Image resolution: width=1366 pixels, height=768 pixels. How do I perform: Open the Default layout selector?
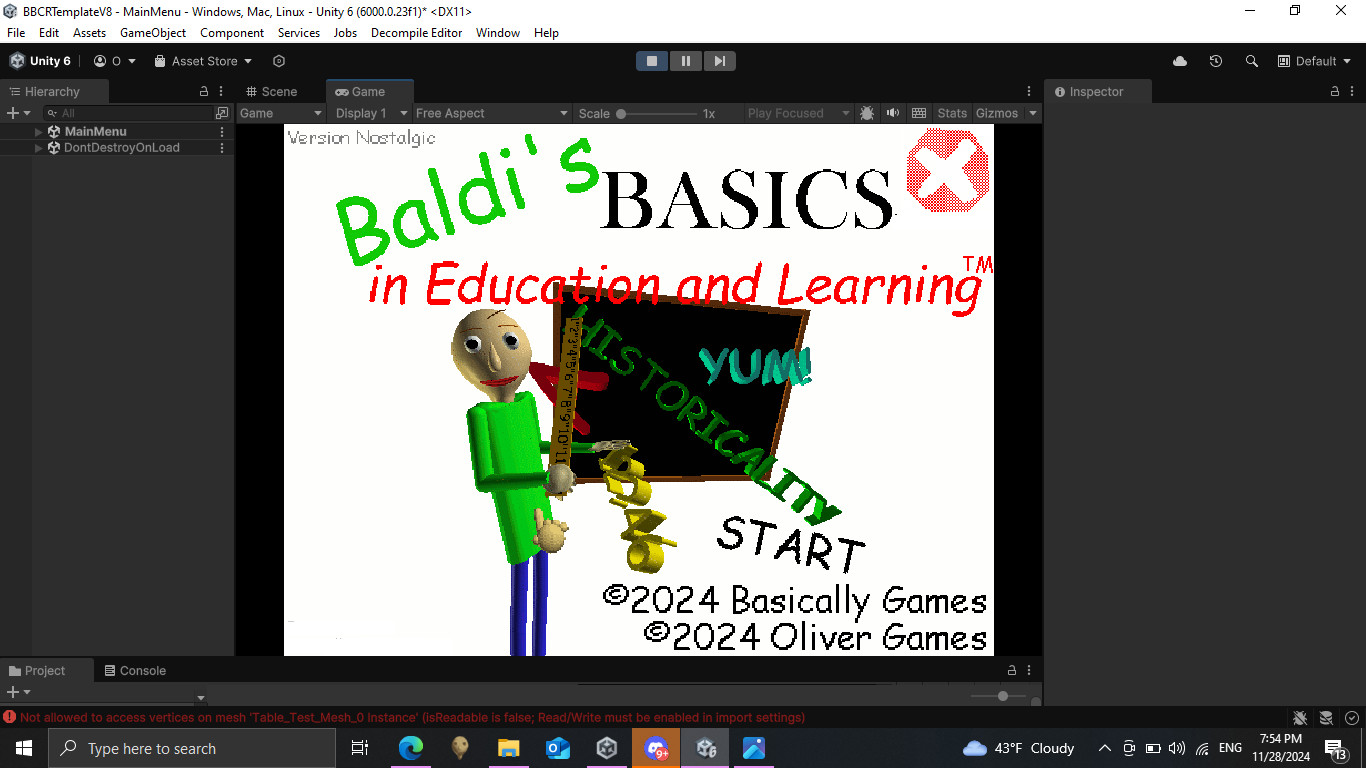pyautogui.click(x=1313, y=61)
